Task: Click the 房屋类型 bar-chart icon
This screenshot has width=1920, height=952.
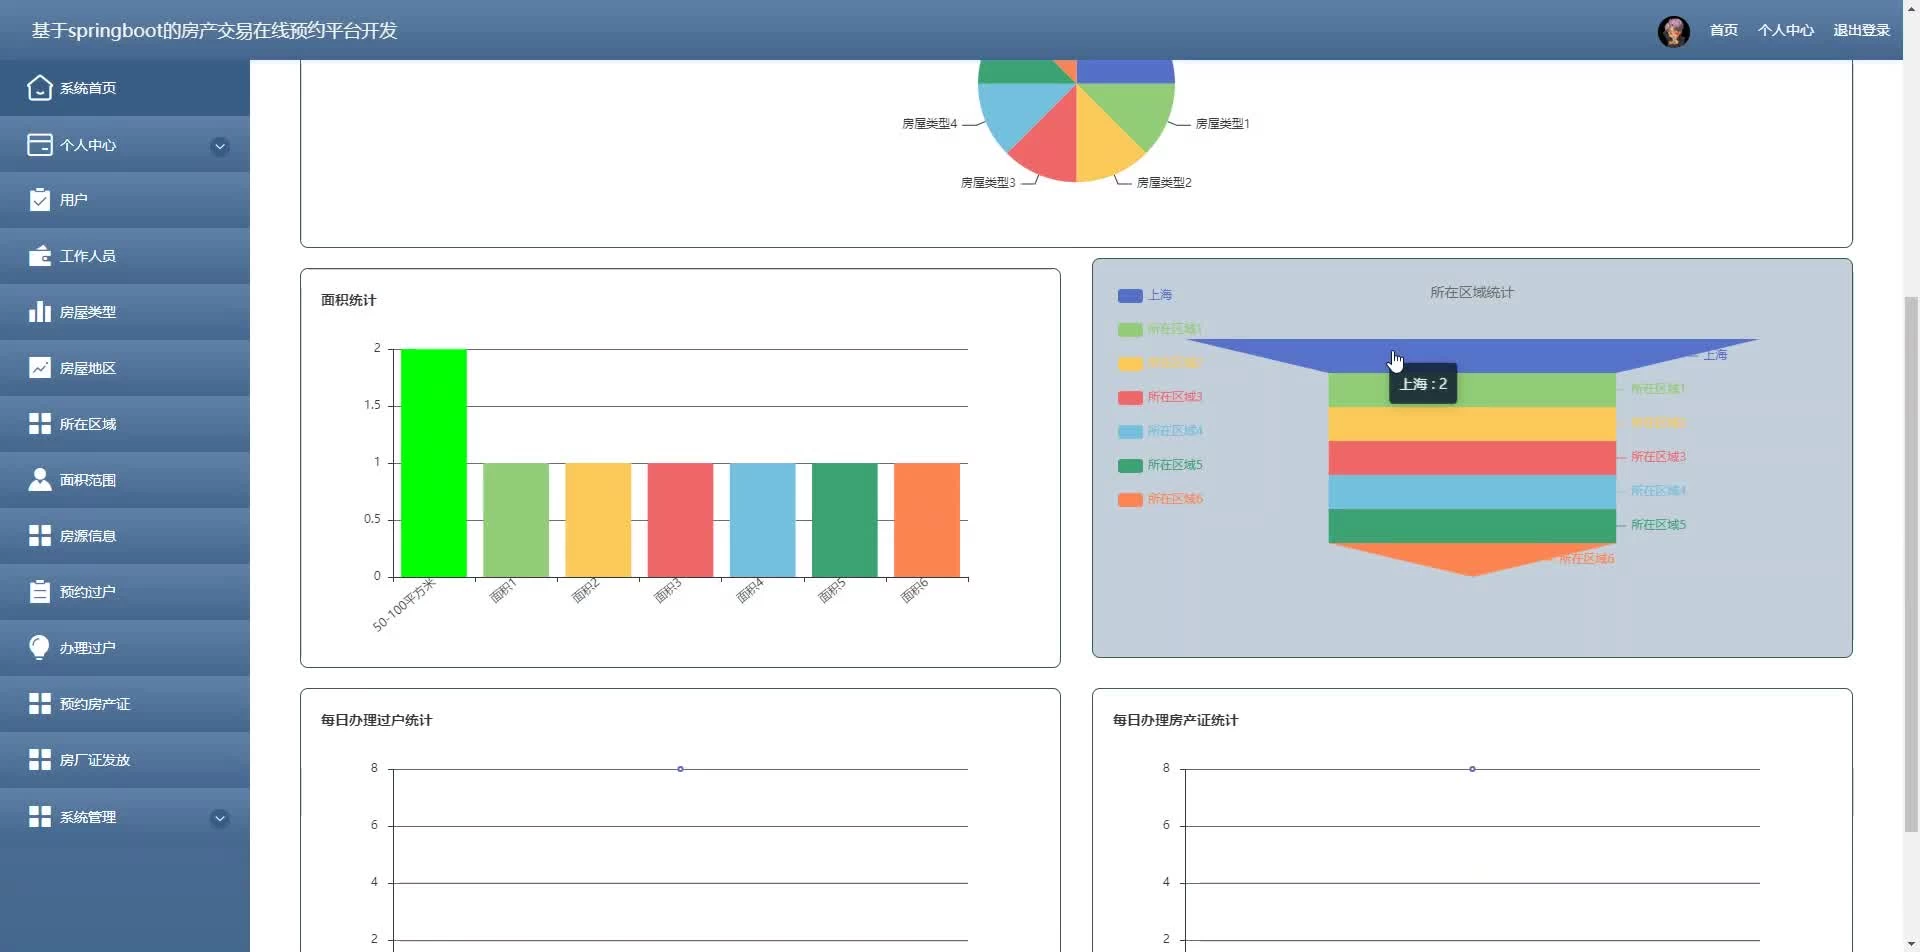Action: [40, 312]
